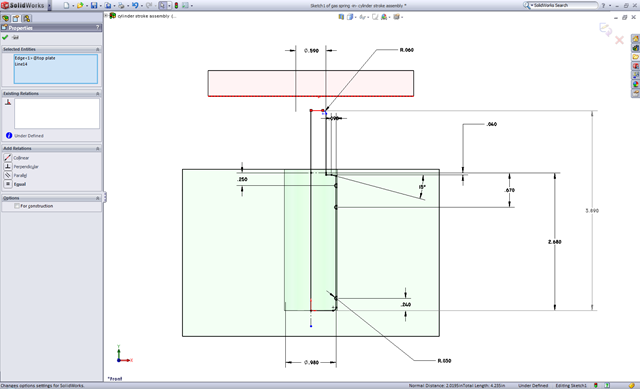This screenshot has height=389, width=640.
Task: Click the Print icon in the toolbar
Action: (121, 5)
